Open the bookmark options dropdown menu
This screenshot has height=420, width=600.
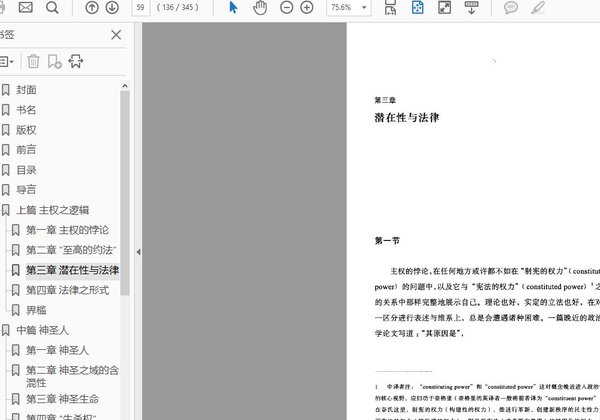7,62
